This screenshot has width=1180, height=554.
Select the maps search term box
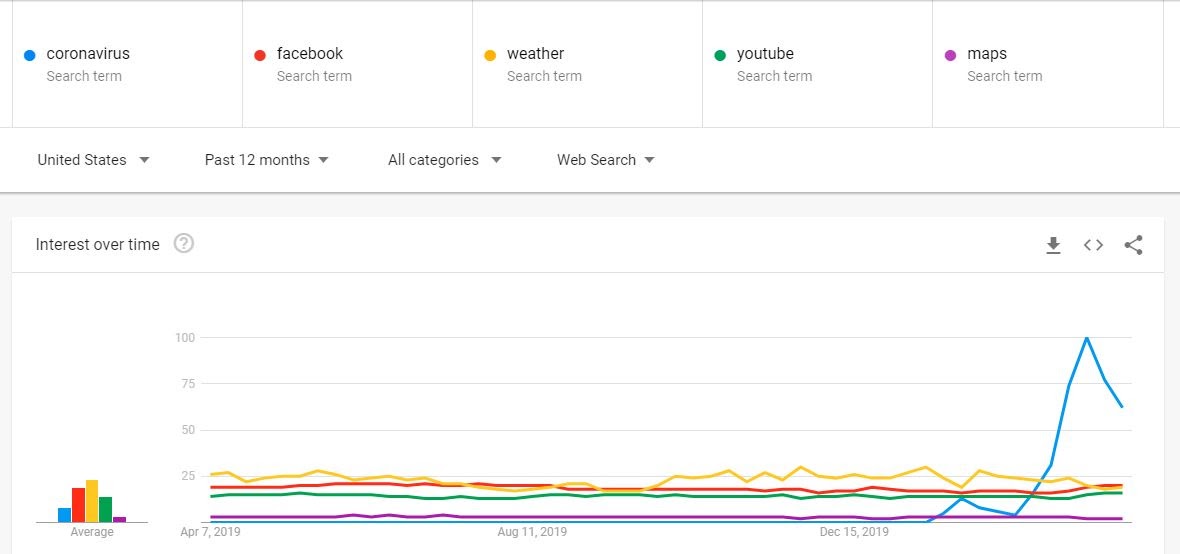[x=1048, y=64]
